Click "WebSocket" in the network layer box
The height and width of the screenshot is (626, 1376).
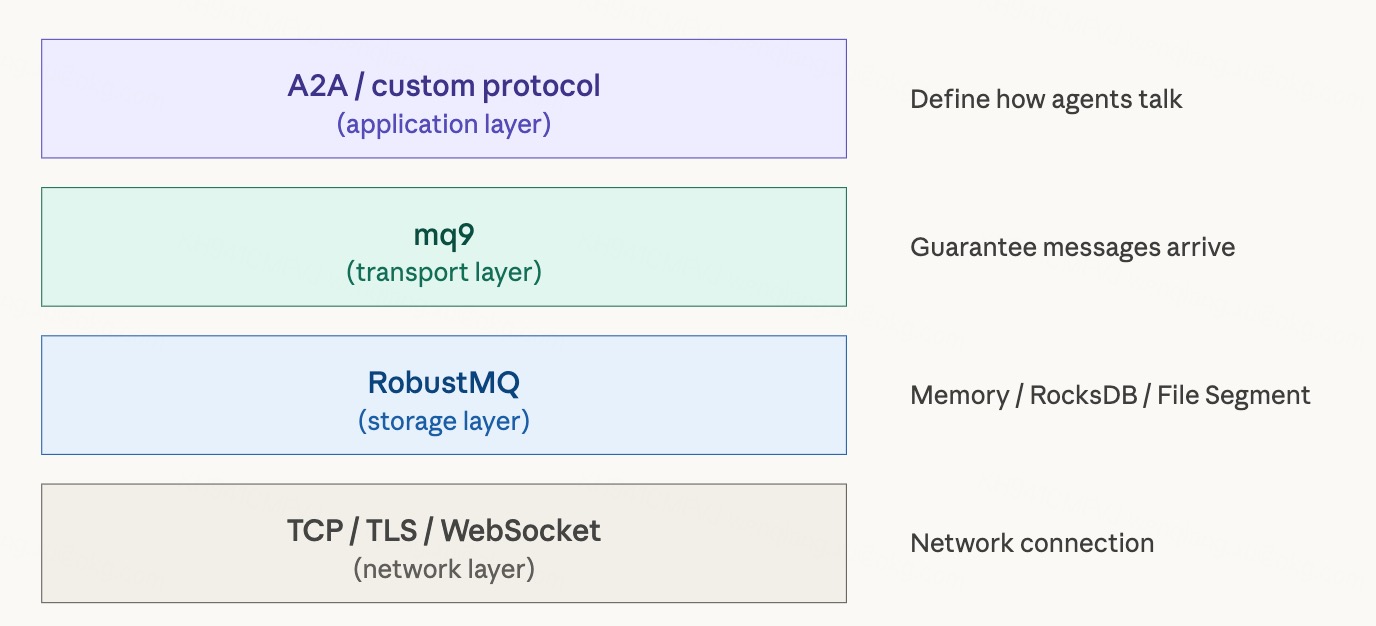(521, 530)
